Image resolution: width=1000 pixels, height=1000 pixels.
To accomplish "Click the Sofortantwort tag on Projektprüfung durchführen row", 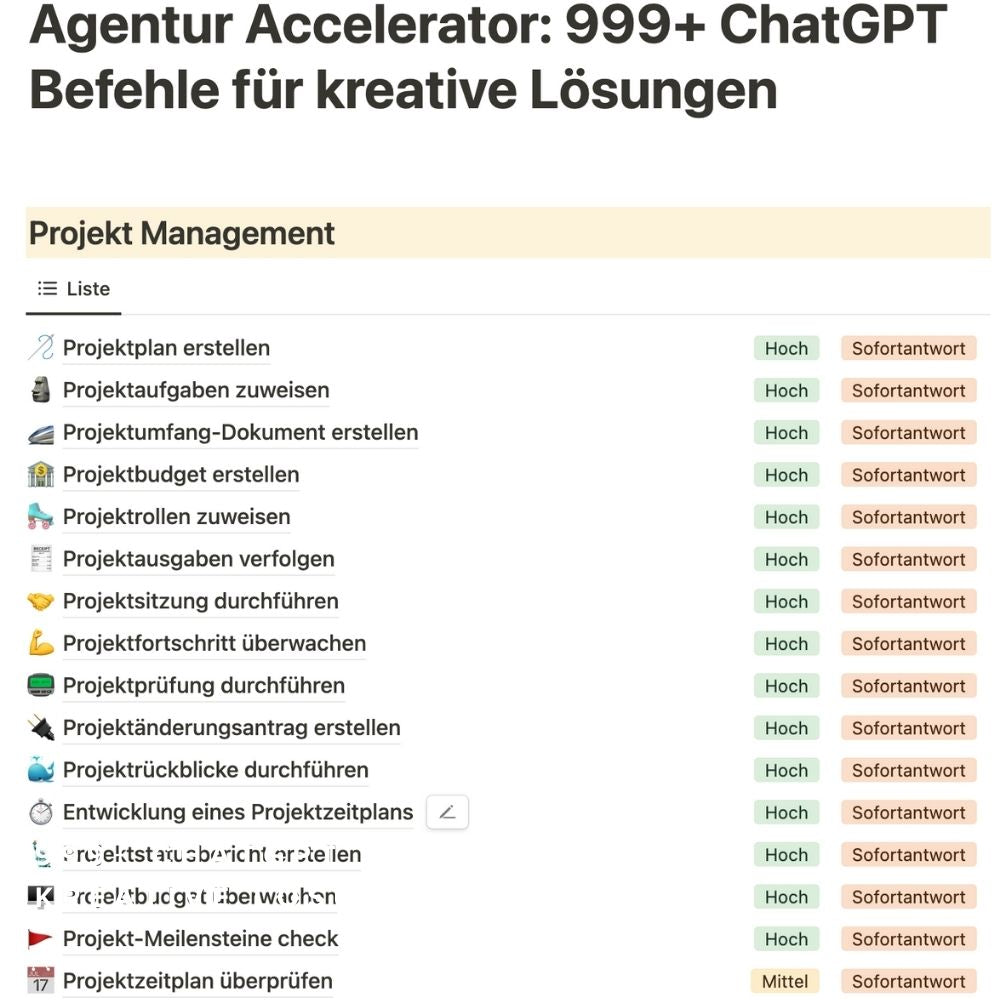I will 908,686.
